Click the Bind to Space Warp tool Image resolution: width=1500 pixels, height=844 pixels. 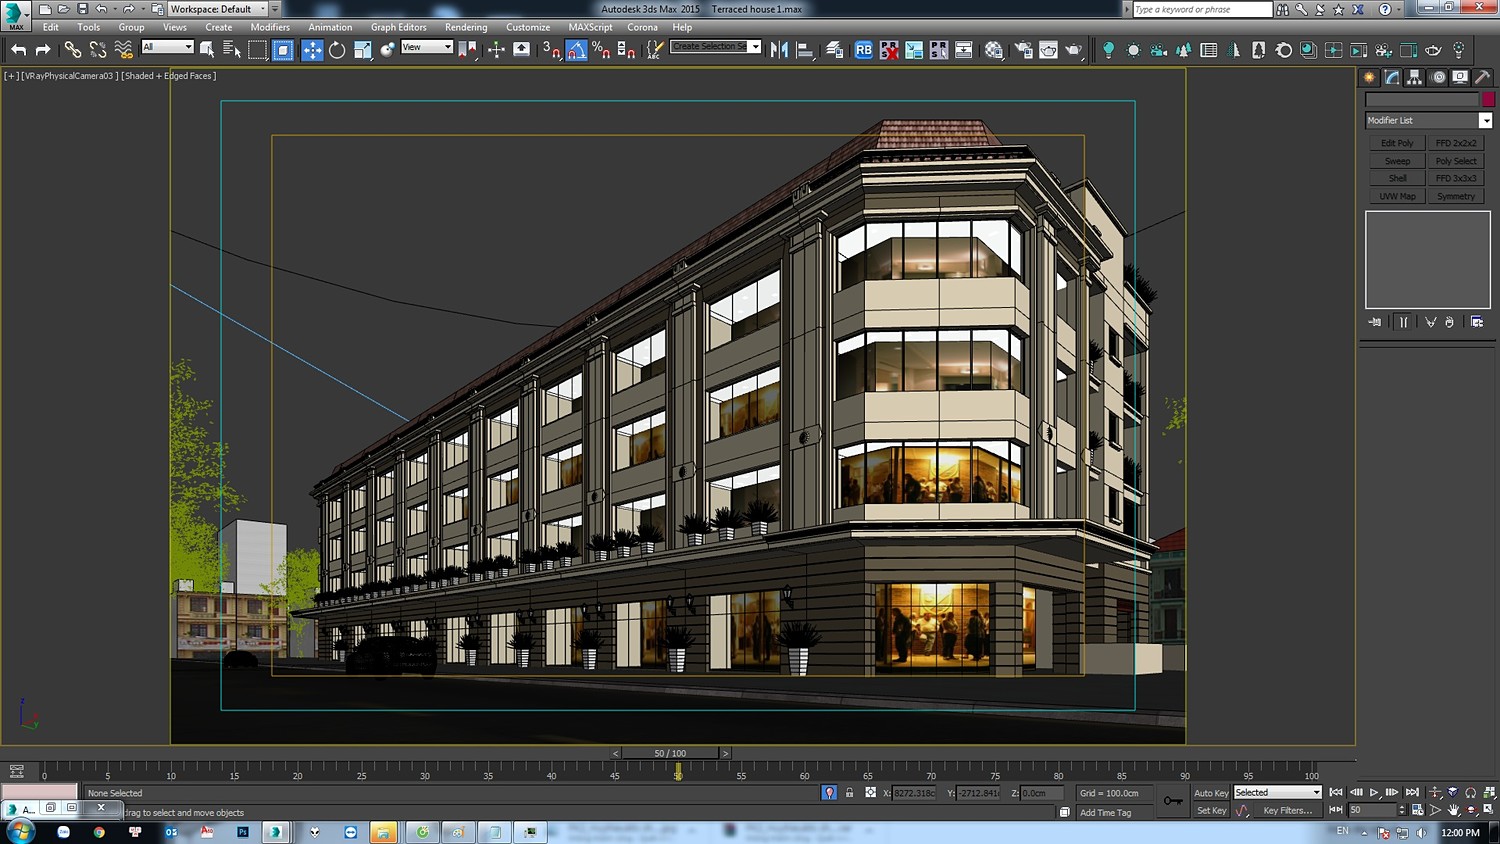click(x=123, y=49)
